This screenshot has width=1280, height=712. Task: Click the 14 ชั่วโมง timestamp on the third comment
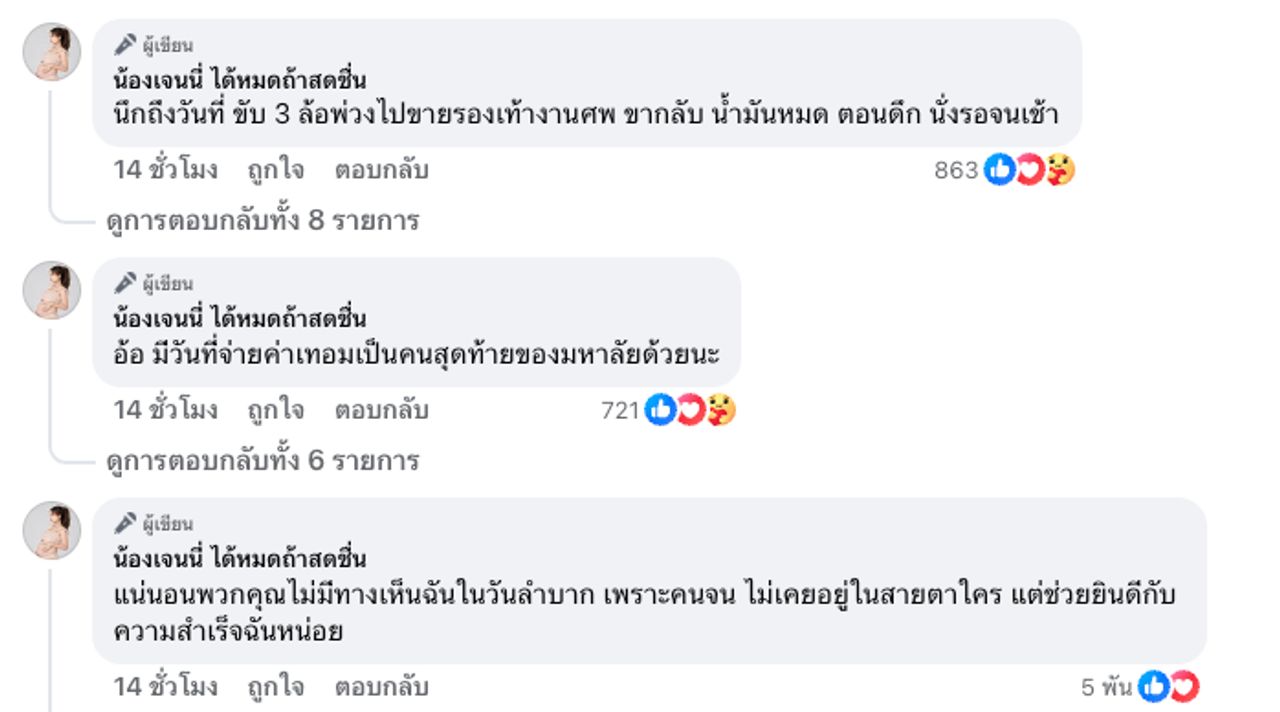click(x=165, y=687)
